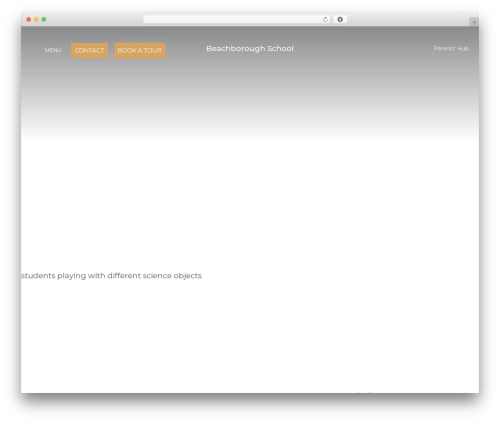Click the 'students playing with different science objects' text
Viewport: 500px width, 423px height.
click(x=111, y=276)
